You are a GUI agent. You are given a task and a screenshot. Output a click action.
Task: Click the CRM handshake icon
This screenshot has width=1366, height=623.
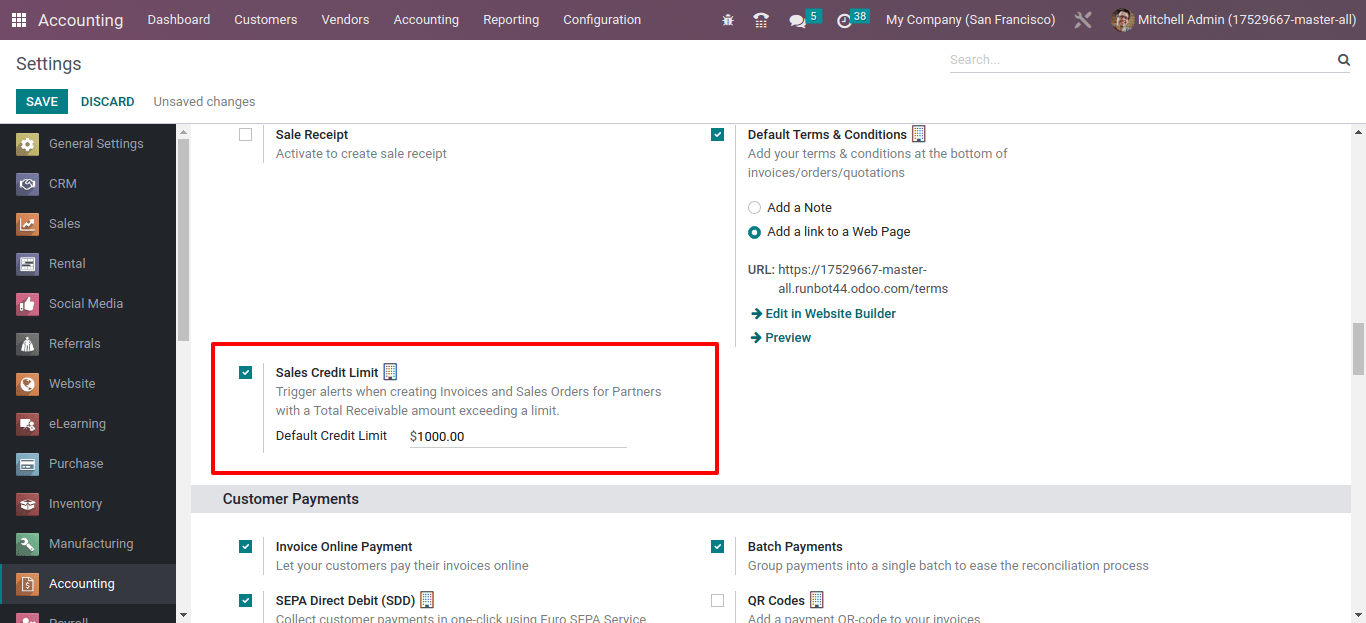[28, 184]
